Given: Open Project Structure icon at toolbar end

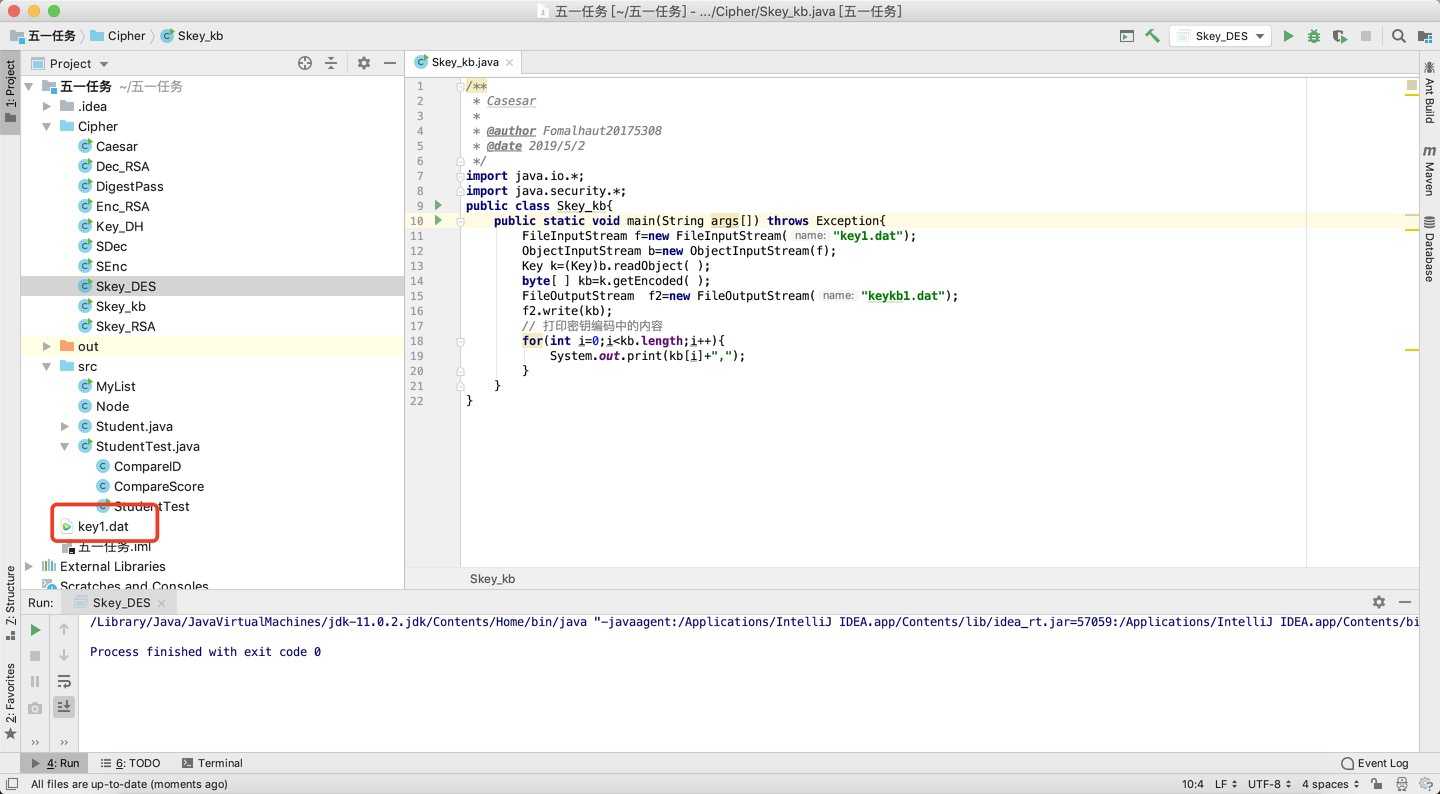Looking at the screenshot, I should [1424, 36].
